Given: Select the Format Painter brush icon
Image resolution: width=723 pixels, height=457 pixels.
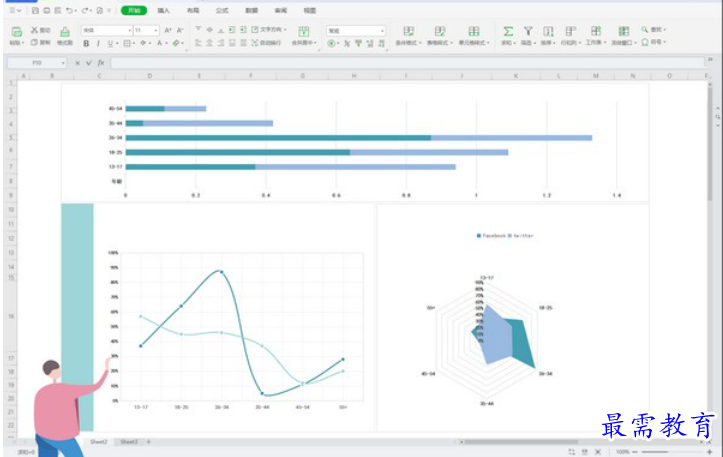Looking at the screenshot, I should click(65, 31).
